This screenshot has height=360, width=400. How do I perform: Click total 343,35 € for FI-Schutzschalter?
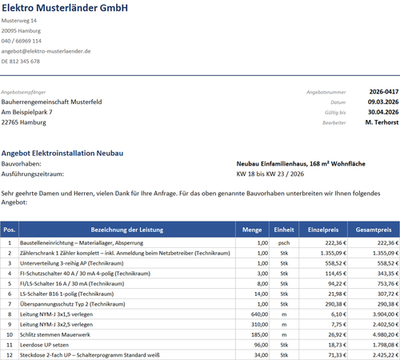click(x=388, y=274)
